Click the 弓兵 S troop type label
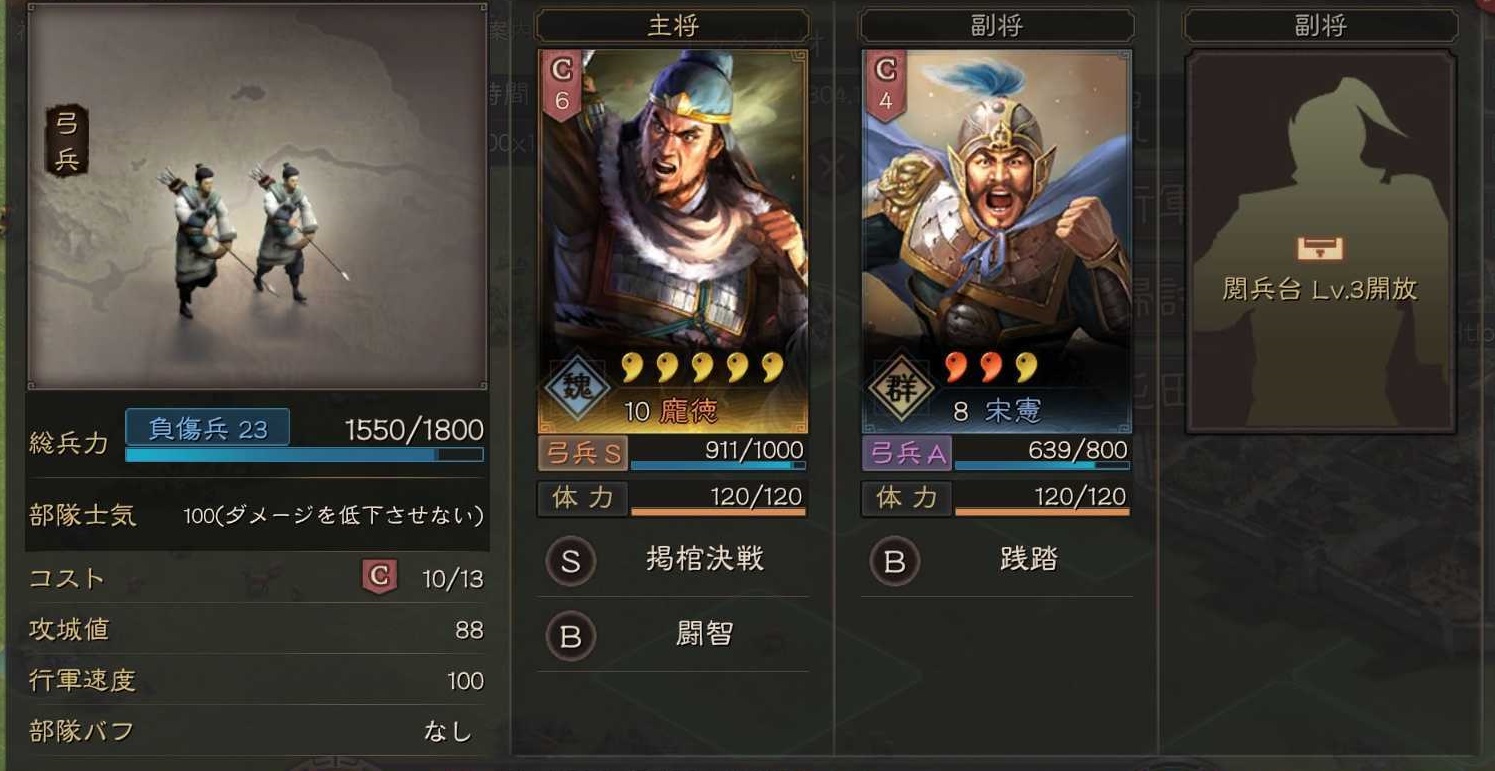This screenshot has width=1495, height=771. pyautogui.click(x=584, y=453)
